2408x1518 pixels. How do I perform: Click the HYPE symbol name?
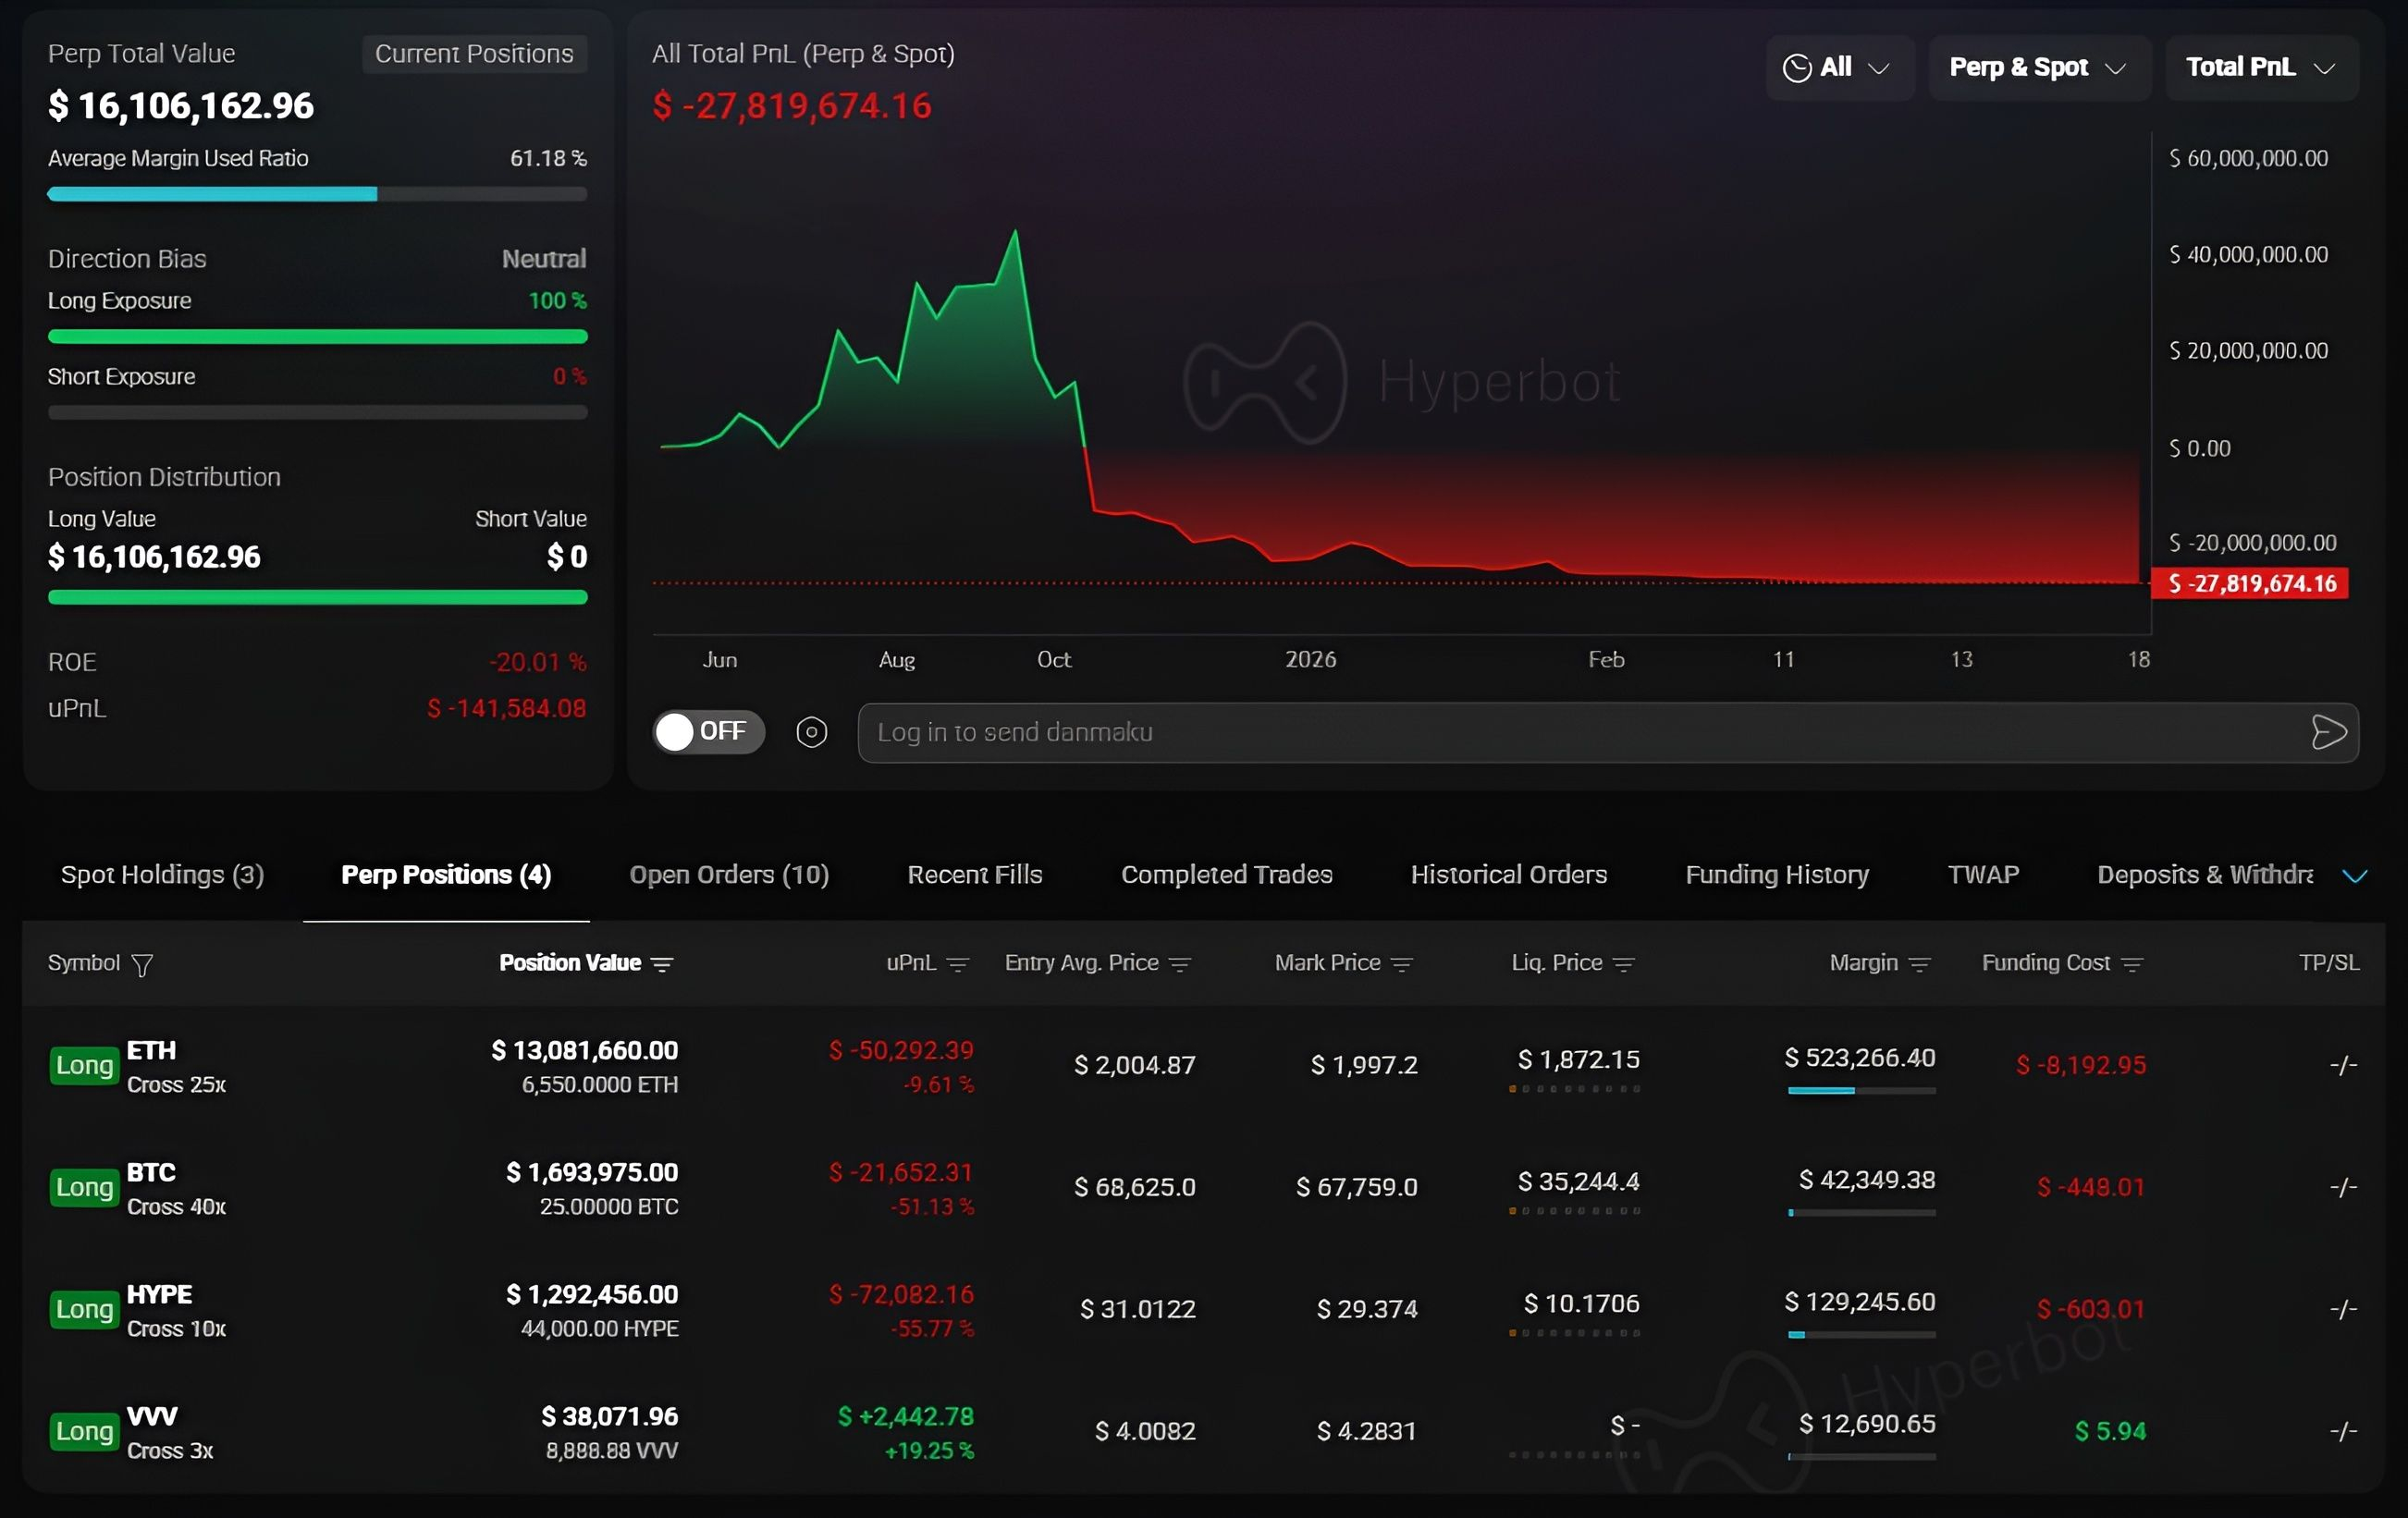(159, 1295)
